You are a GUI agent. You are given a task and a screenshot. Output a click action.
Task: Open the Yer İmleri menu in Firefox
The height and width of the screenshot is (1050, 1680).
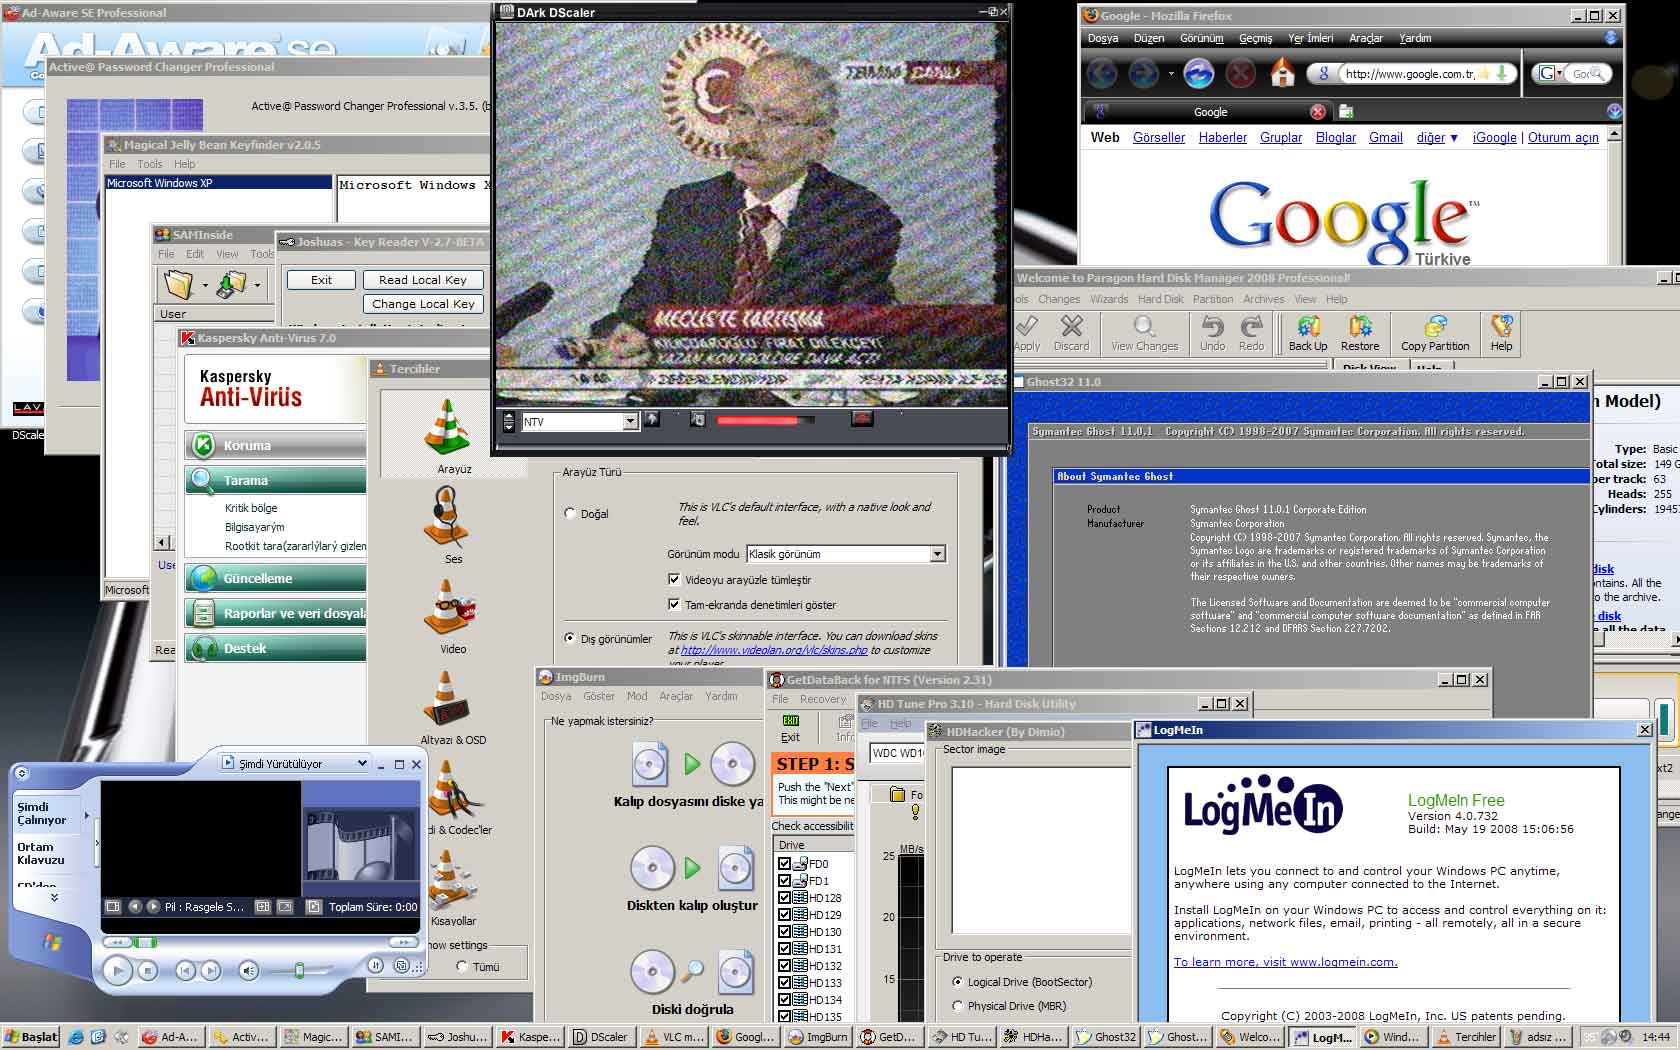pos(1310,38)
